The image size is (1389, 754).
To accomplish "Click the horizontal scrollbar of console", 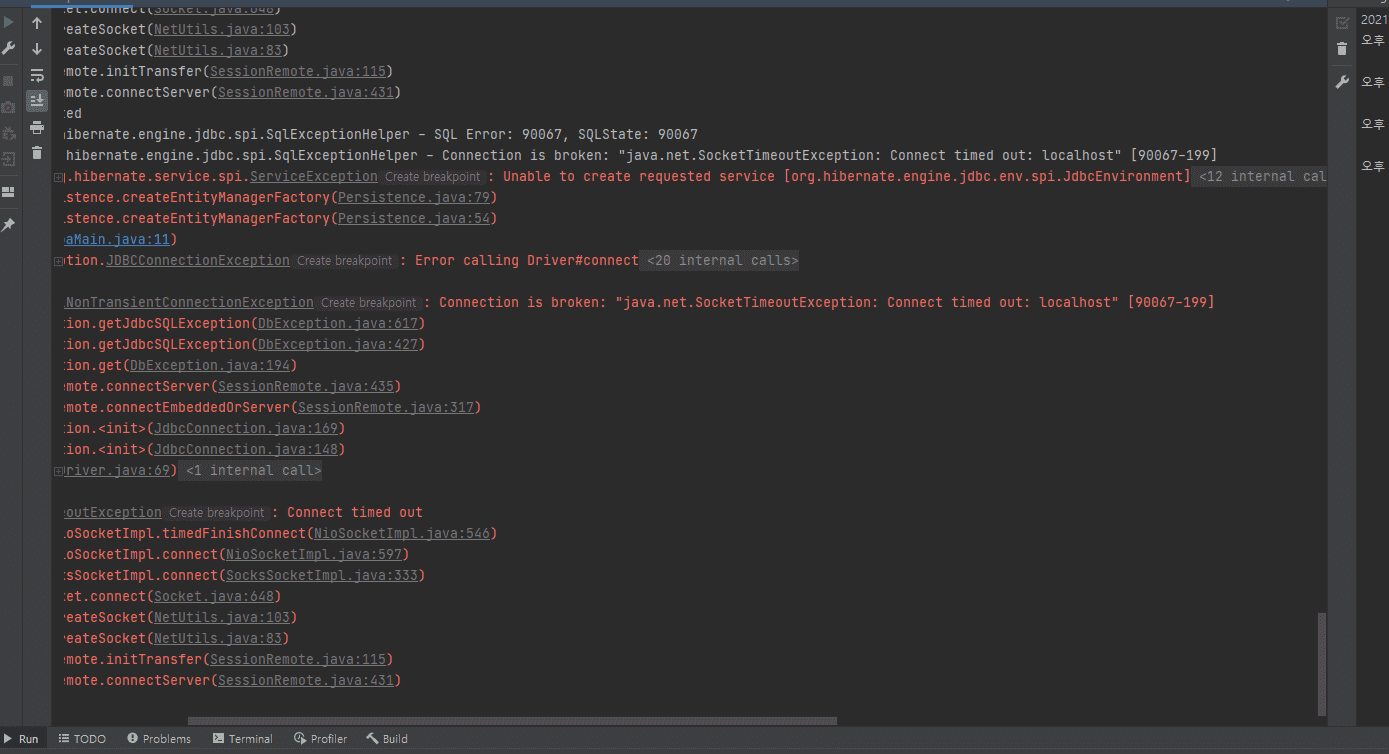I will point(512,720).
